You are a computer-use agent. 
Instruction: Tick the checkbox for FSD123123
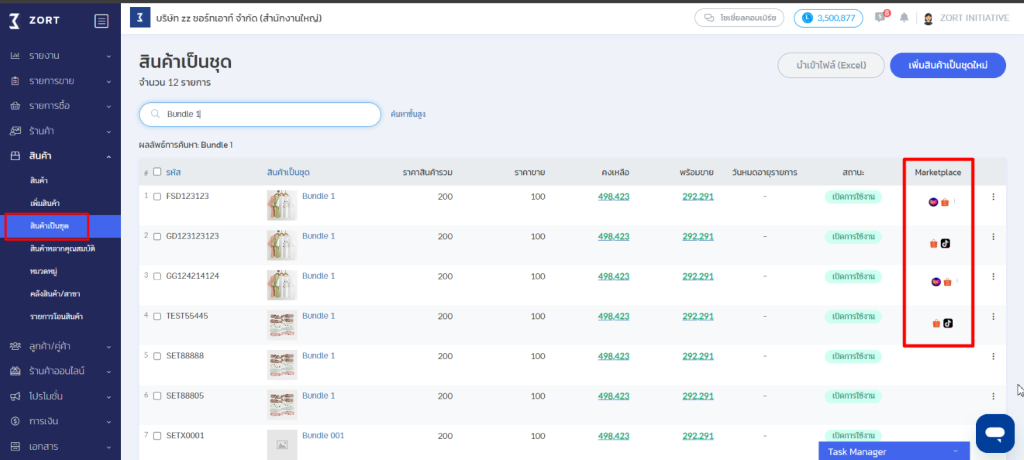tap(156, 196)
